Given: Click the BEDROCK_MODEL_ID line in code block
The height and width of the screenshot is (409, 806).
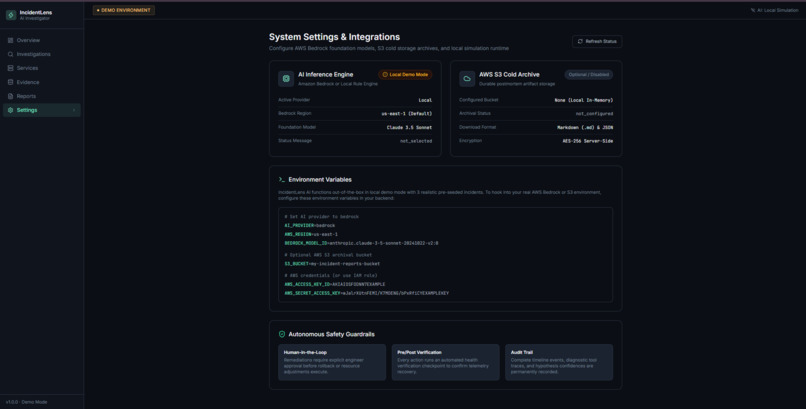Looking at the screenshot, I should tap(361, 243).
